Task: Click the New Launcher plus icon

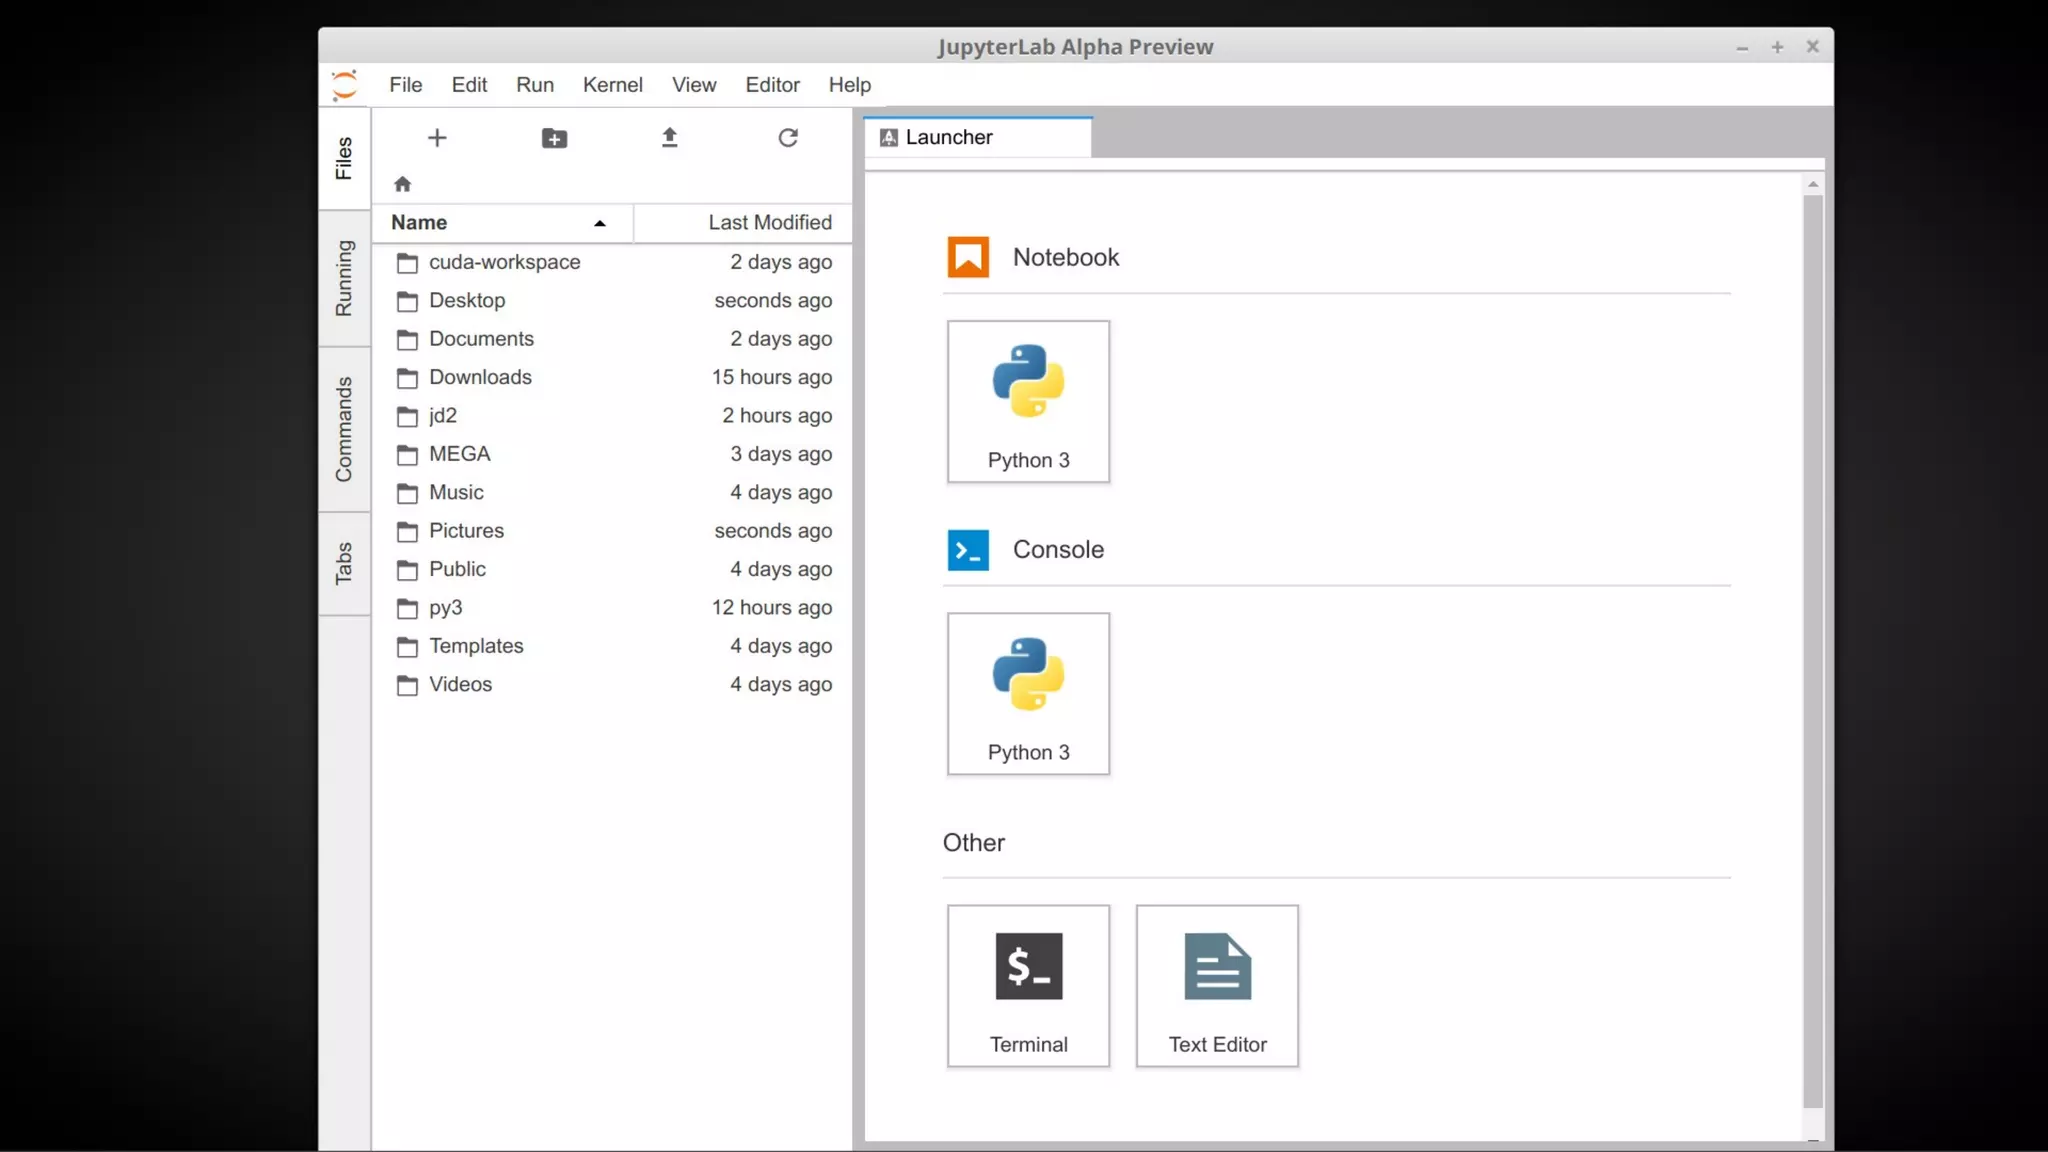Action: 437,138
